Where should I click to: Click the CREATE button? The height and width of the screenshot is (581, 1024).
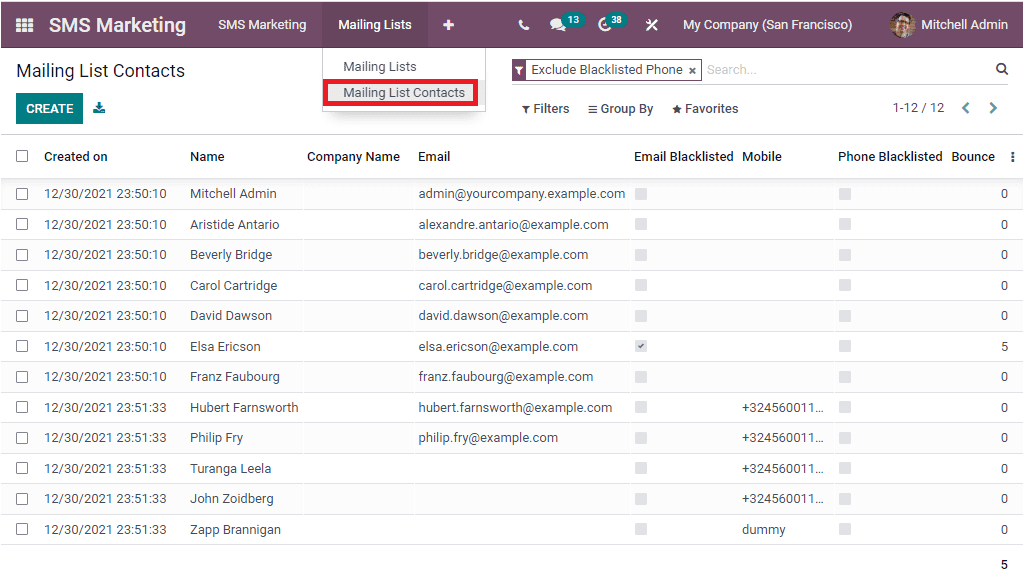pos(49,107)
